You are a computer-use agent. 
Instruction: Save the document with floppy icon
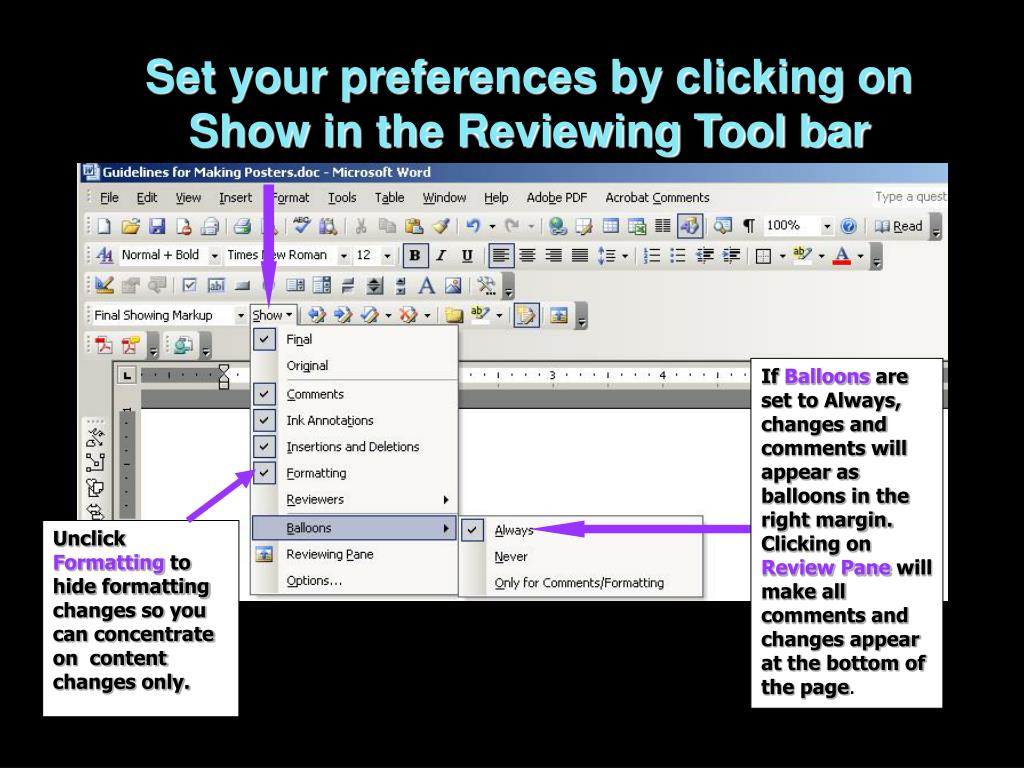tap(157, 227)
